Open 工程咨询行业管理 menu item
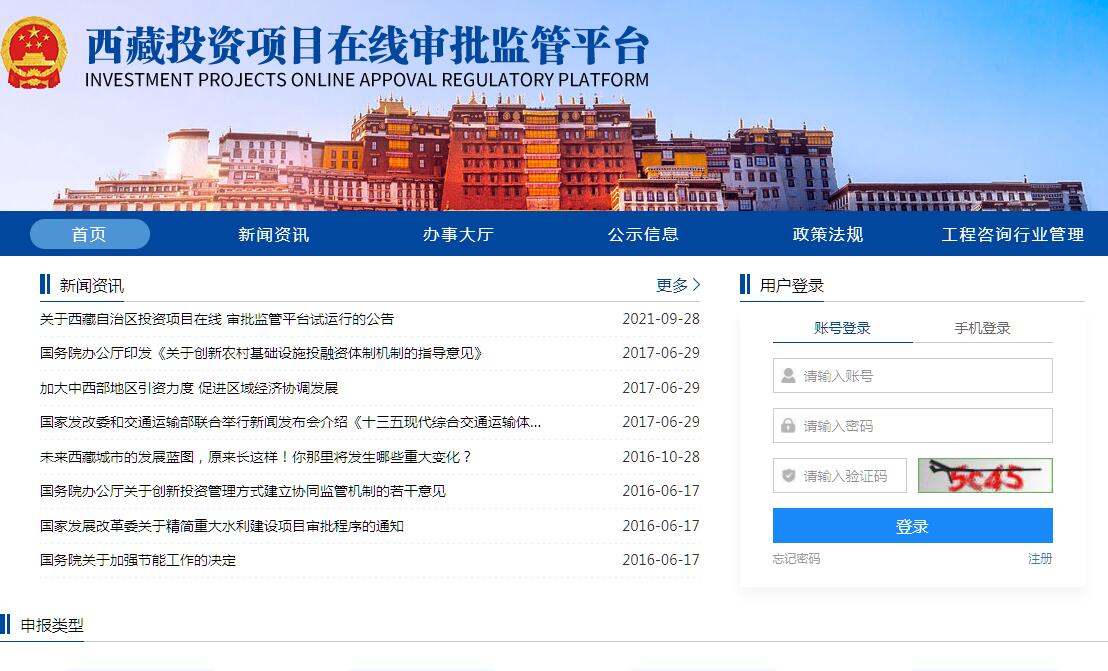Screen dimensions: 1108x671 (1012, 234)
